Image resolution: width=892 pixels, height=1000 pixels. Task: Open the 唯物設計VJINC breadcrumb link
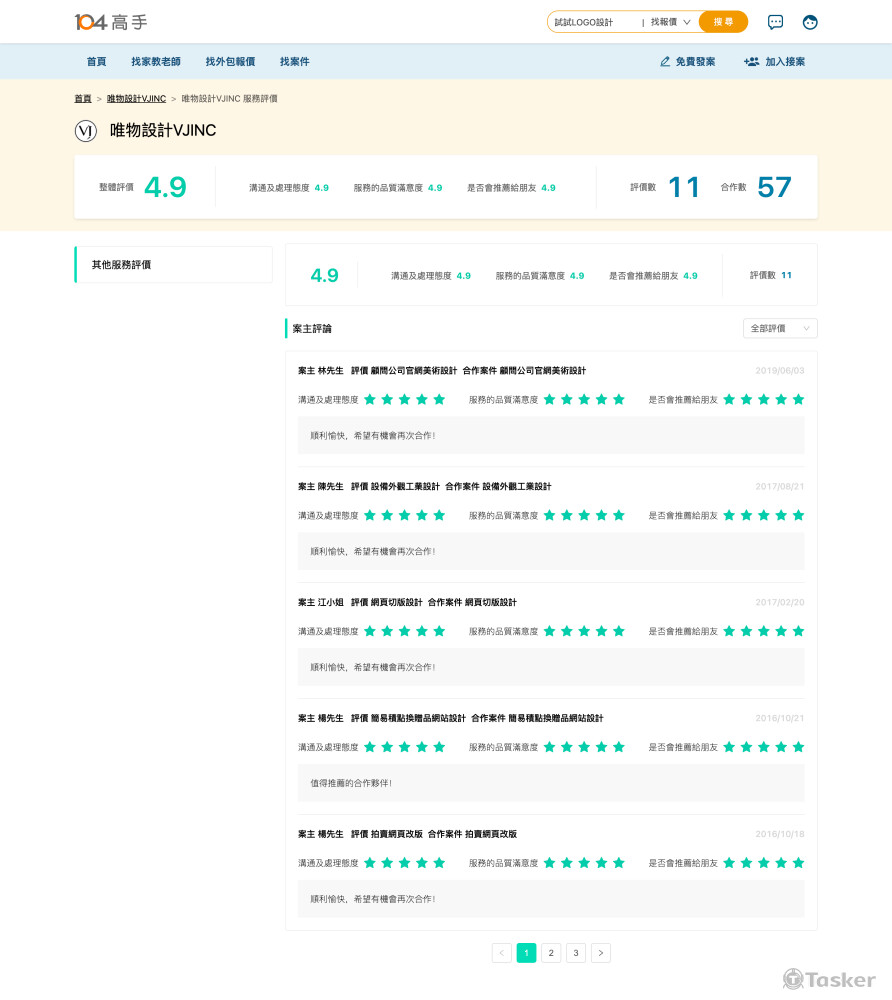coord(136,99)
